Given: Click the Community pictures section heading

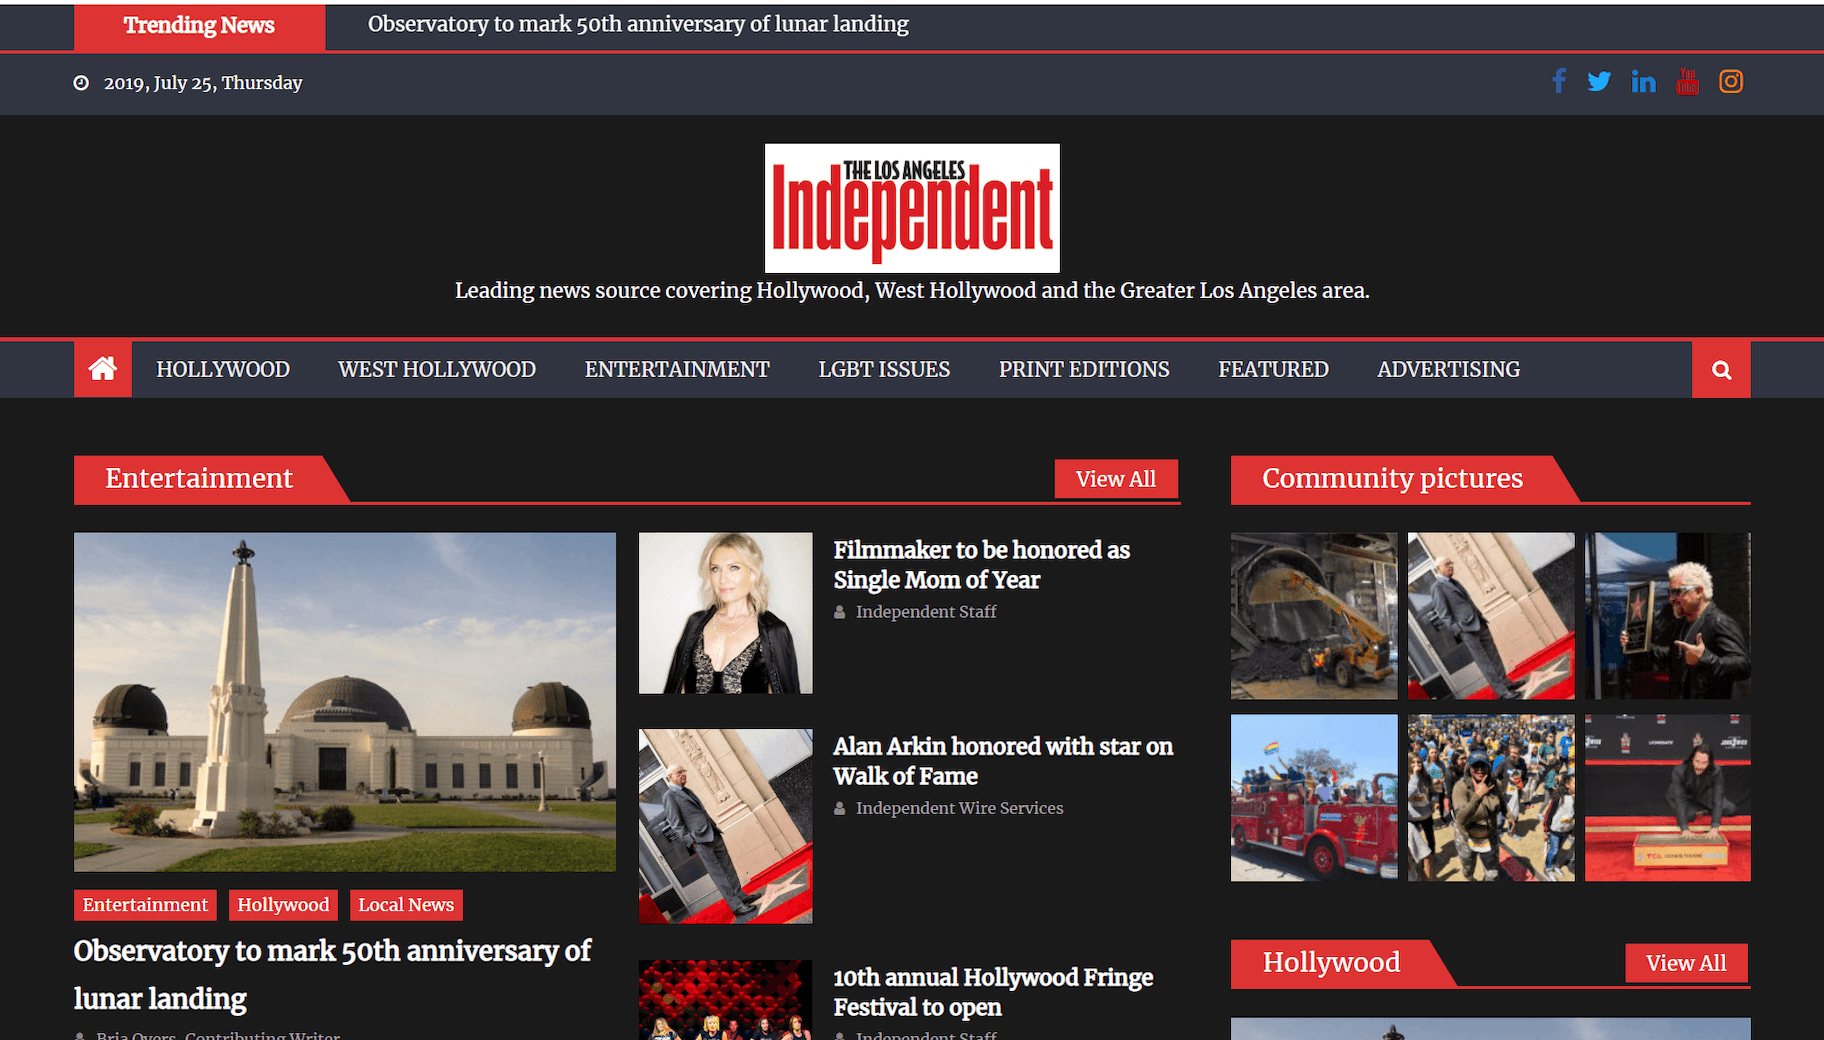Looking at the screenshot, I should point(1392,478).
